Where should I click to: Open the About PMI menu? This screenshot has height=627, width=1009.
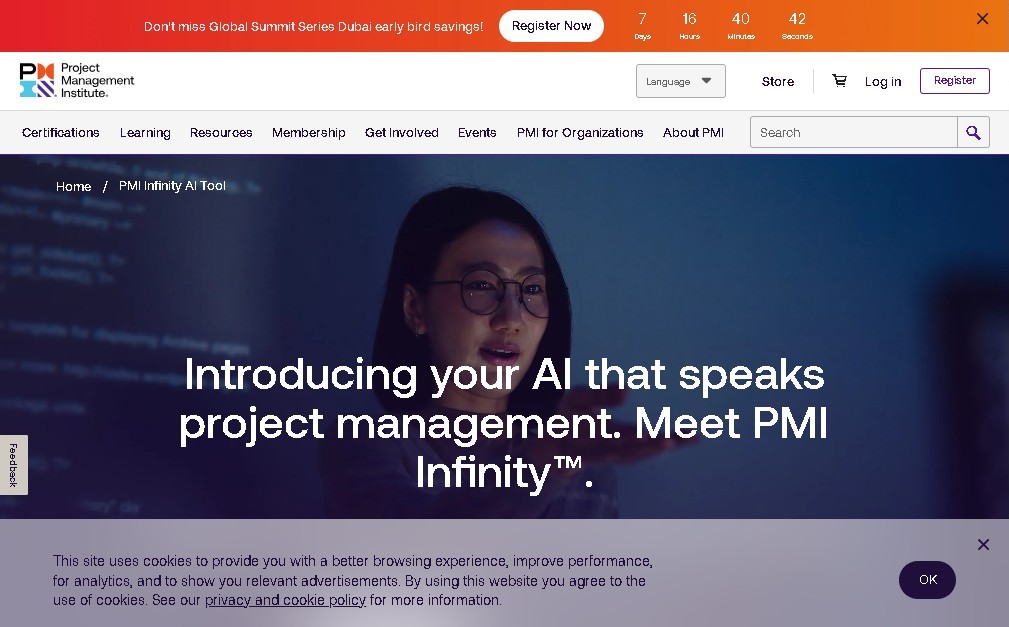coord(693,133)
